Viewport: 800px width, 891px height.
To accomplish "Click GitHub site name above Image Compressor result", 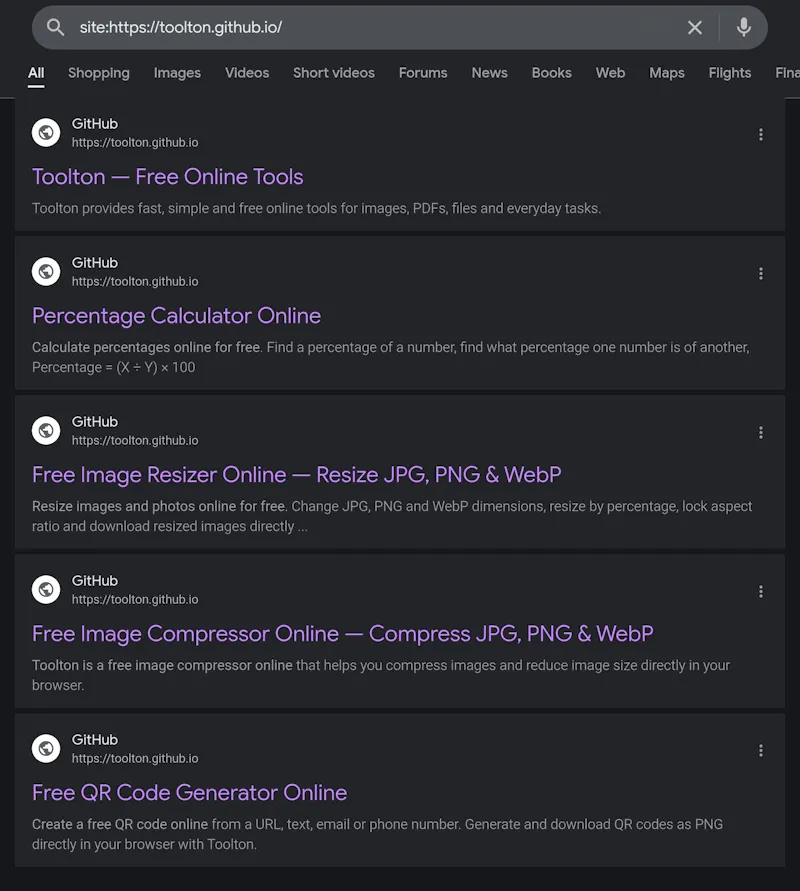I will click(x=94, y=581).
